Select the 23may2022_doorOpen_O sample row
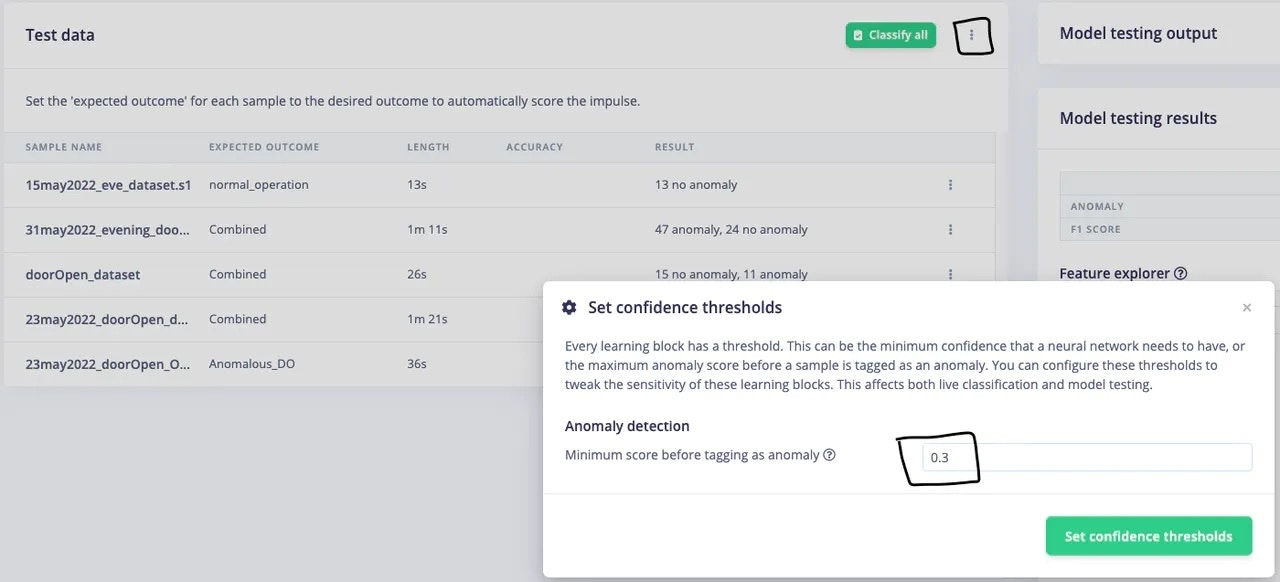Screen dimensions: 1280x582 click(x=107, y=364)
